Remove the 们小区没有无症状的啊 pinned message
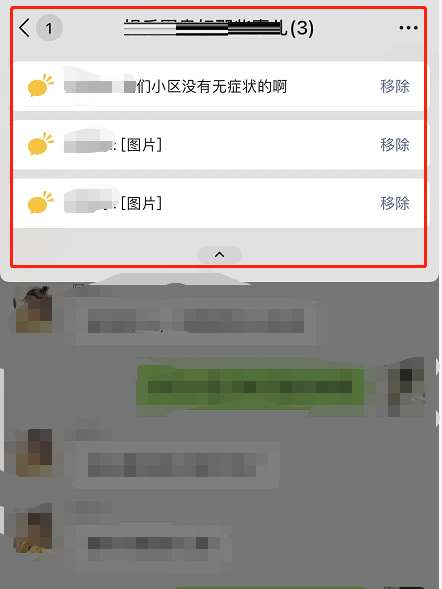The image size is (442, 589). click(x=395, y=86)
